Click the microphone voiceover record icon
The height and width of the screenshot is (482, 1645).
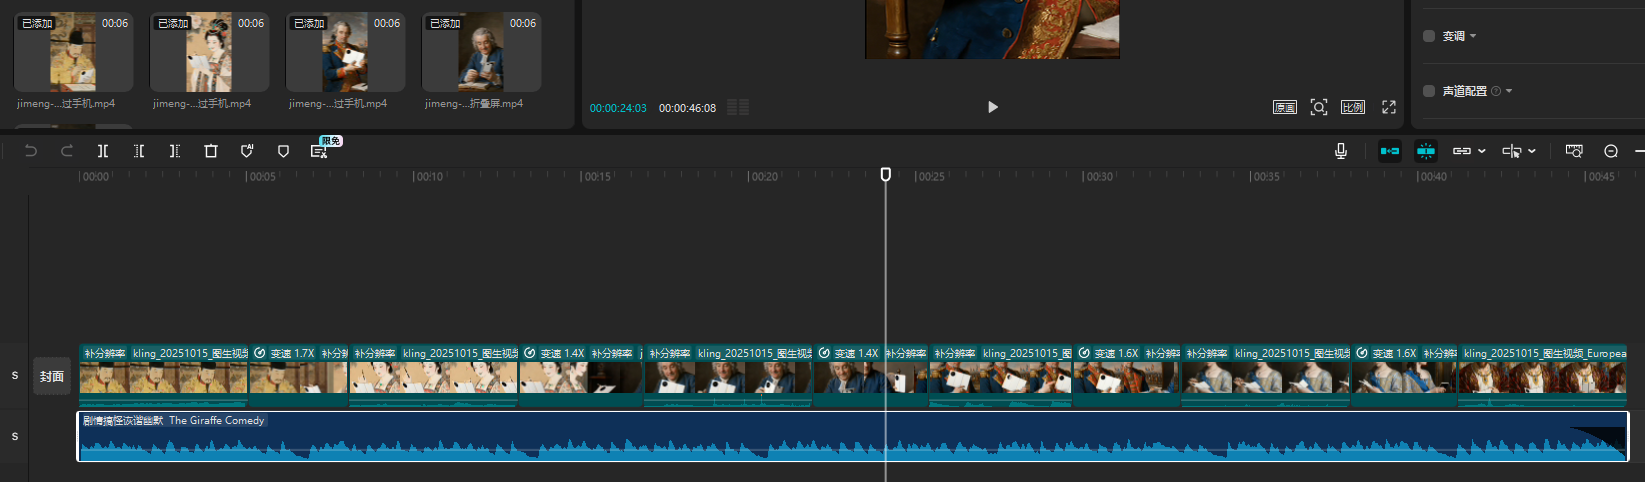click(x=1341, y=151)
